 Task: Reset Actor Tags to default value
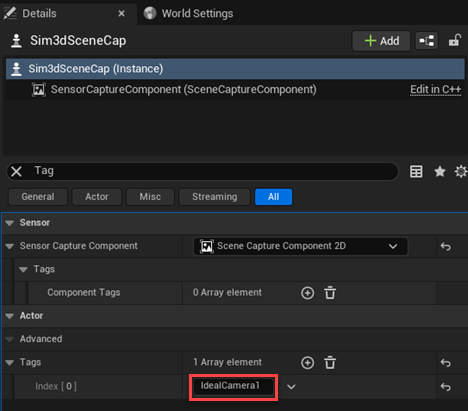point(446,363)
